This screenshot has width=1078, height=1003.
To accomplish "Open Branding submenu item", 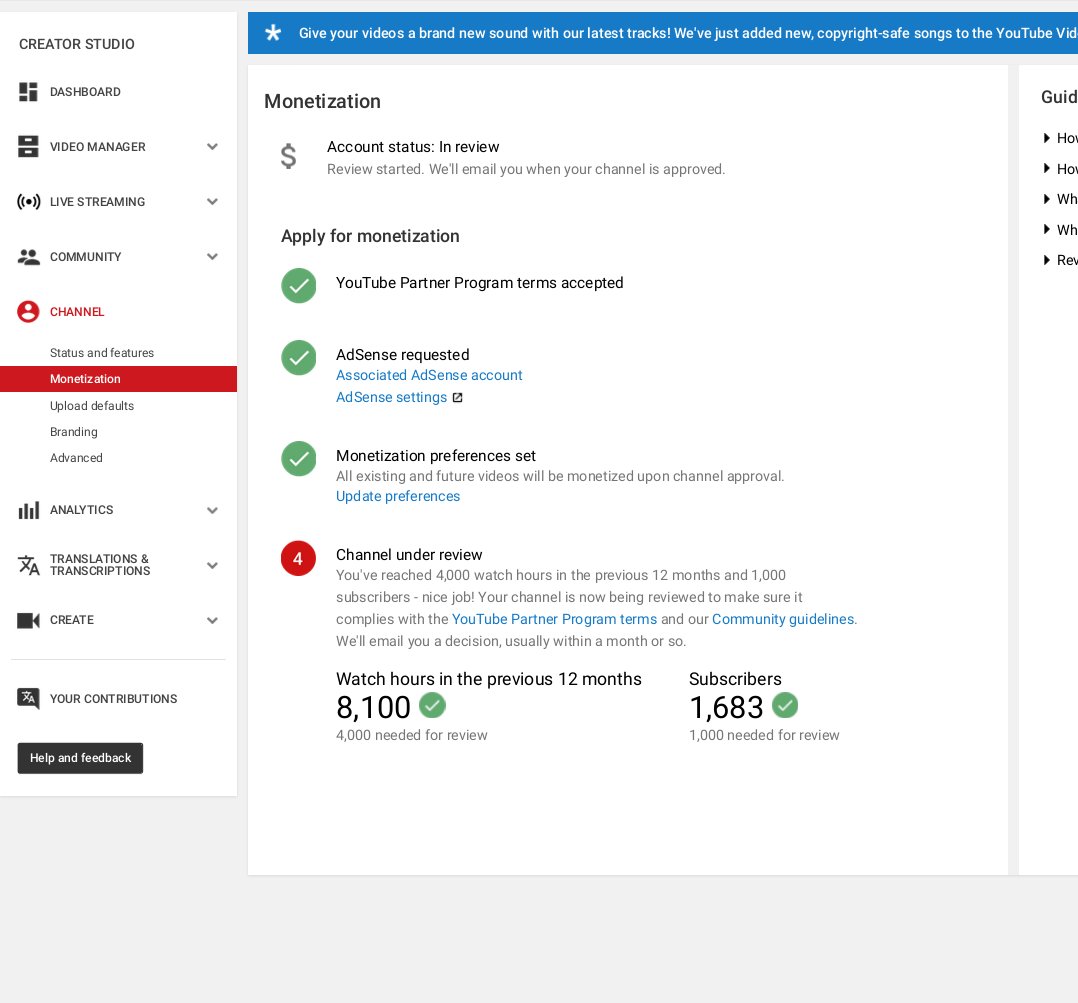I will click(74, 432).
